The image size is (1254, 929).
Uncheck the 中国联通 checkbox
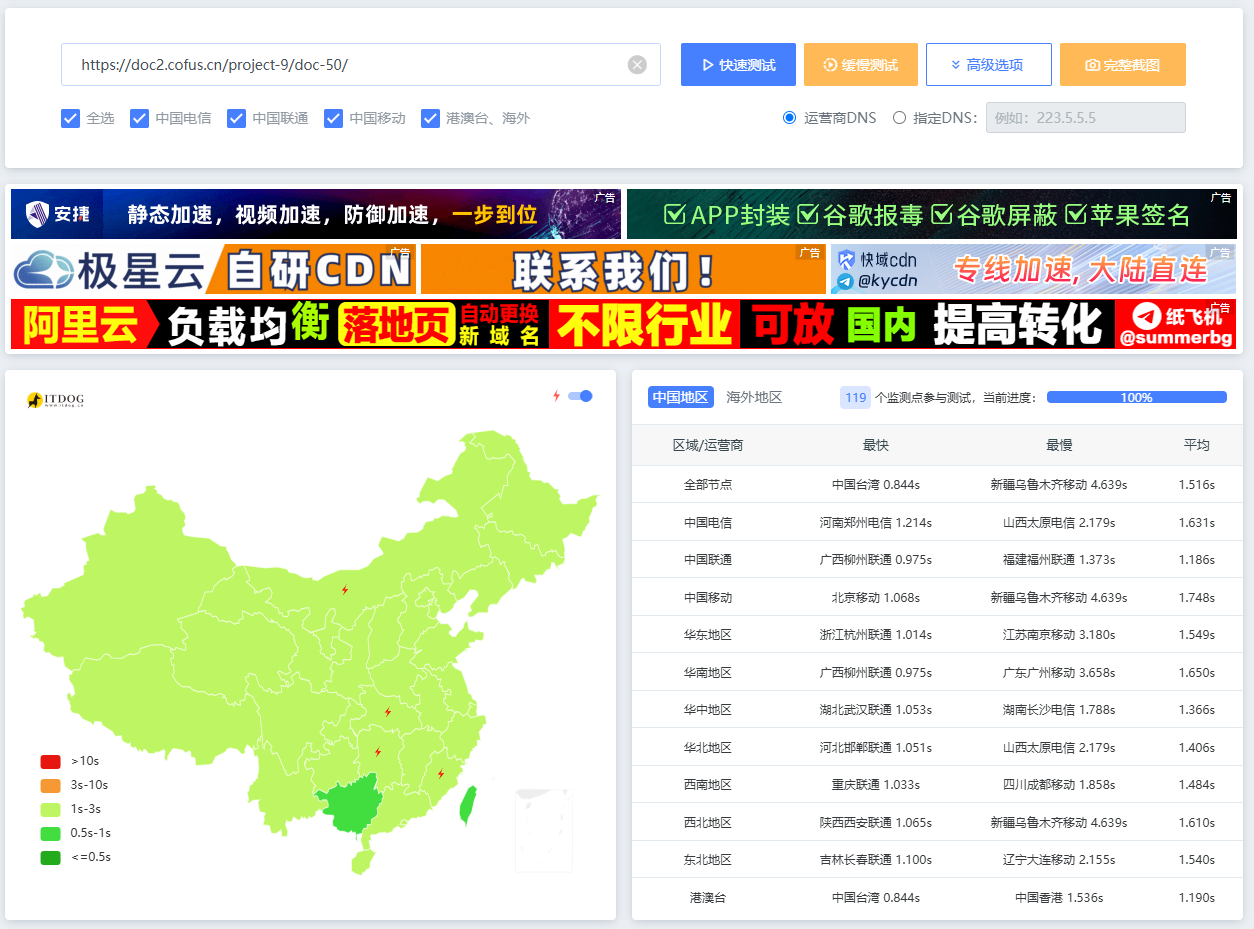[x=237, y=118]
